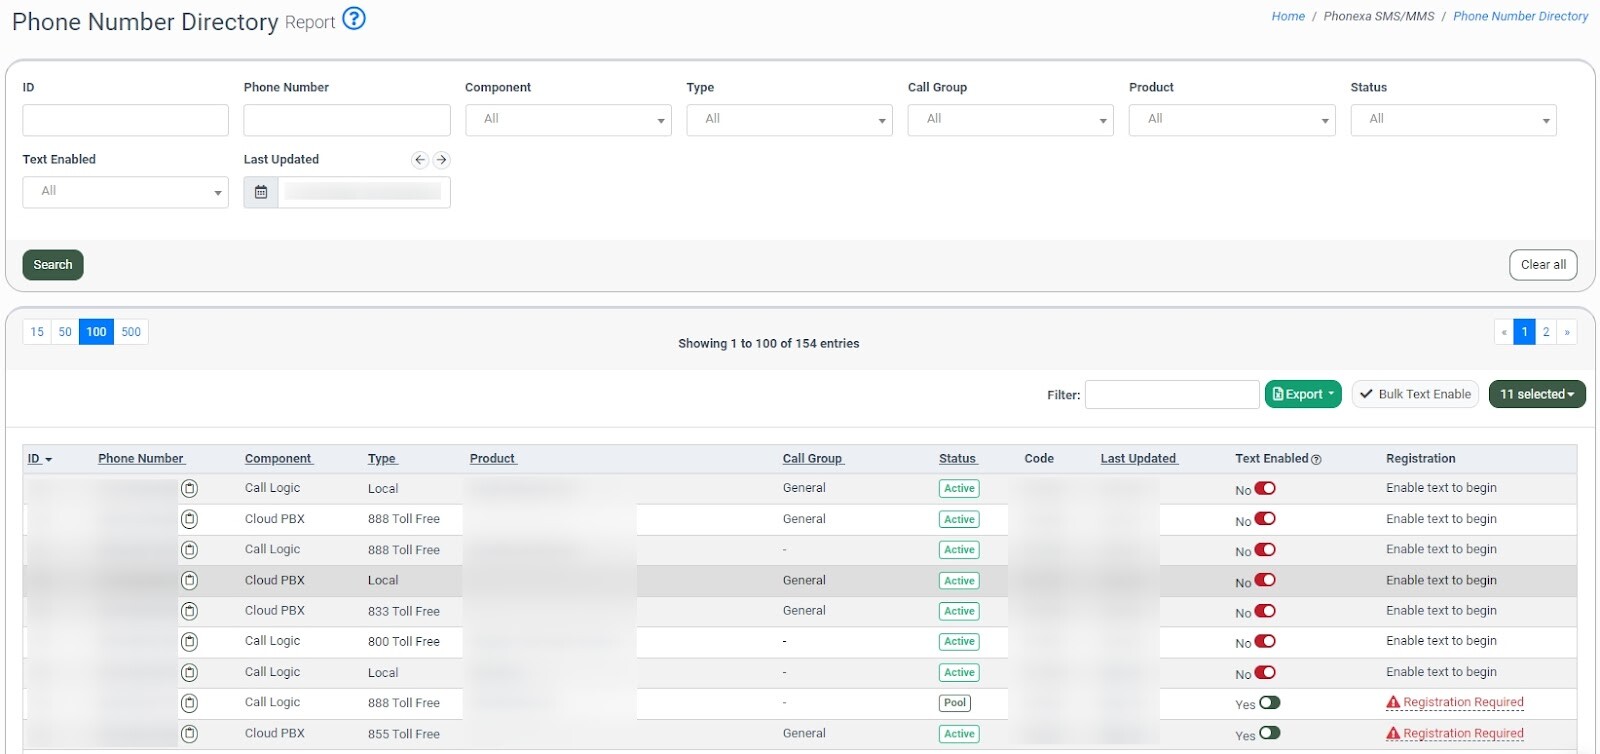Sort by Call Group column header
1600x754 pixels.
pyautogui.click(x=813, y=459)
